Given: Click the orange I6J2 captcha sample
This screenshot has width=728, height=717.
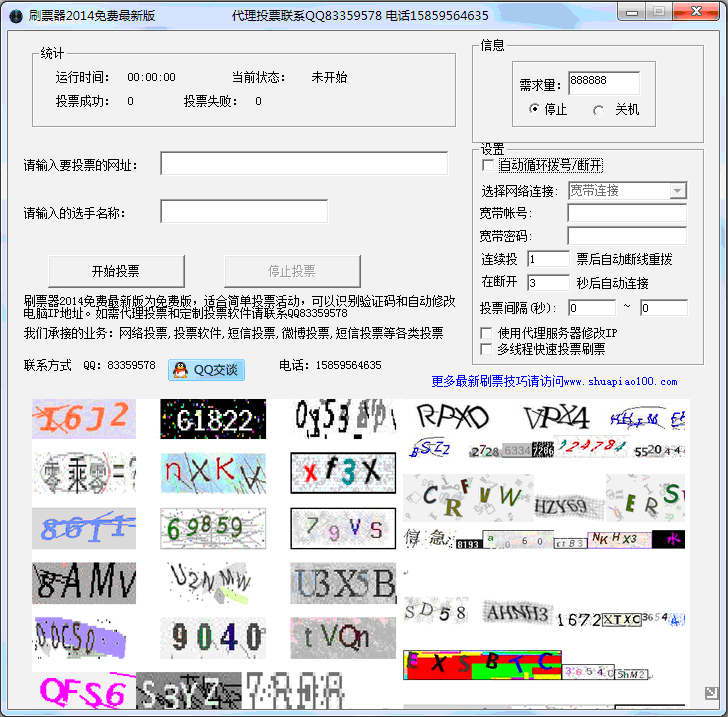Looking at the screenshot, I should [84, 419].
